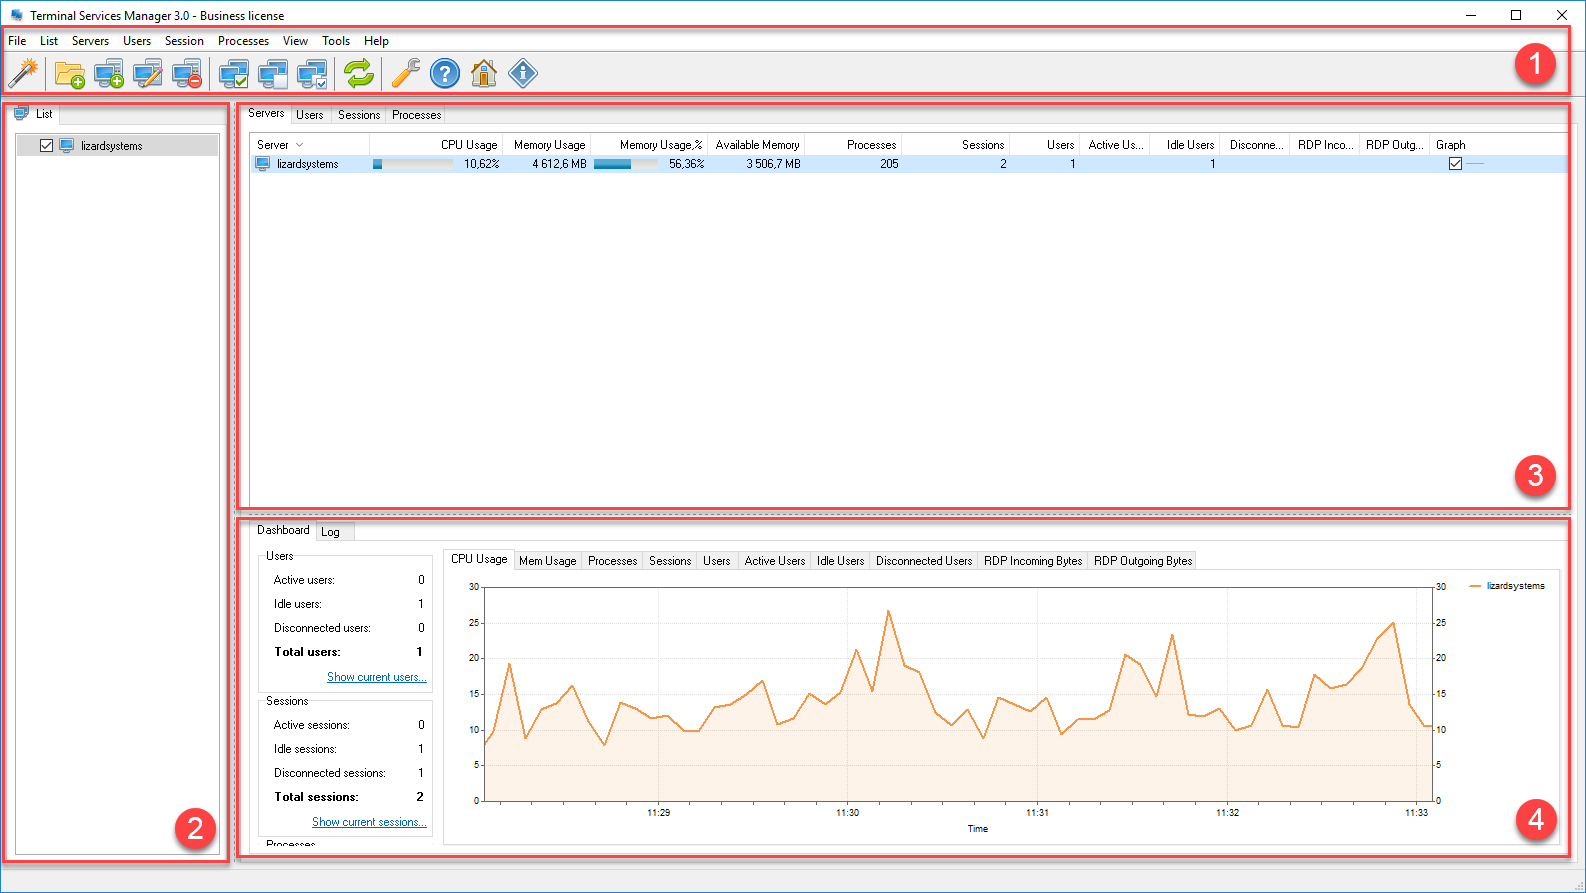The width and height of the screenshot is (1586, 893).
Task: Open settings with the wrench icon
Action: click(x=405, y=73)
